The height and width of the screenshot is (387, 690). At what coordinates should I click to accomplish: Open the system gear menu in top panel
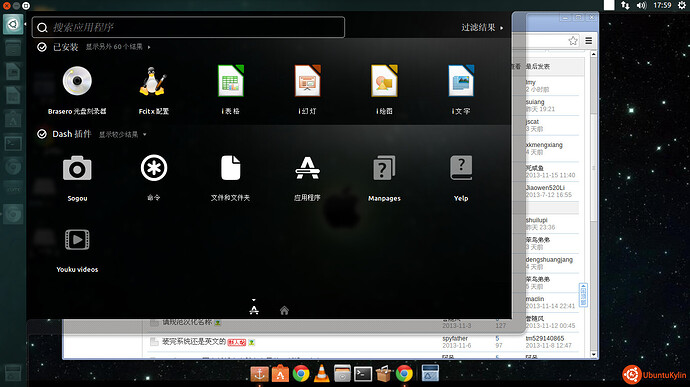click(682, 5)
